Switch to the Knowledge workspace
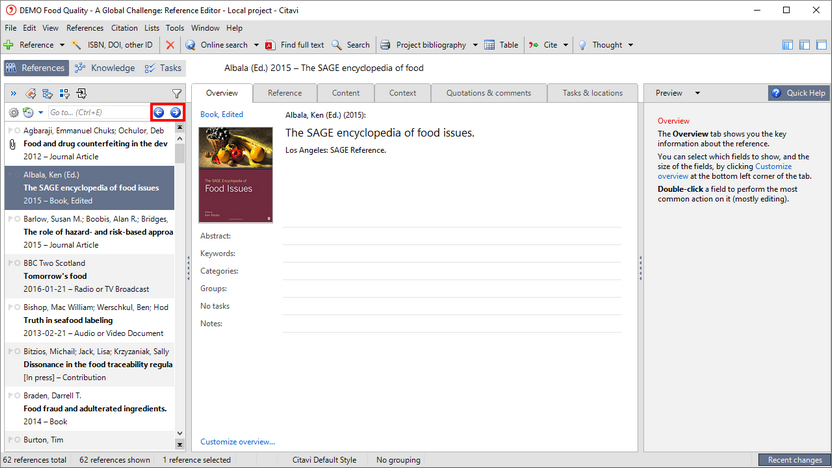This screenshot has height=468, width=832. click(x=105, y=68)
